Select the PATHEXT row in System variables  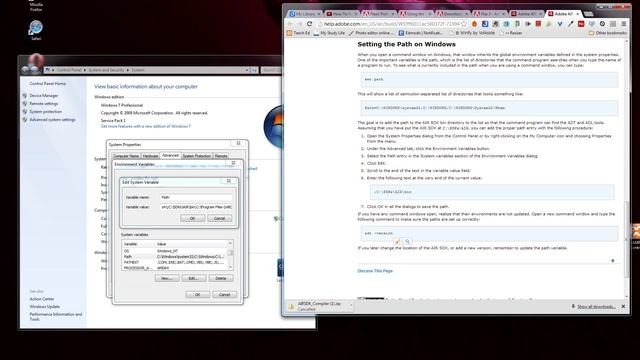175,262
